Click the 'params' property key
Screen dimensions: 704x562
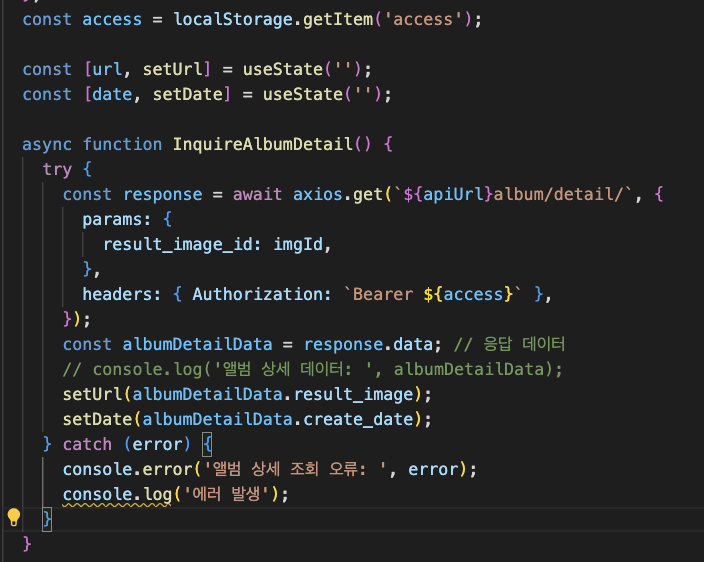click(x=112, y=220)
